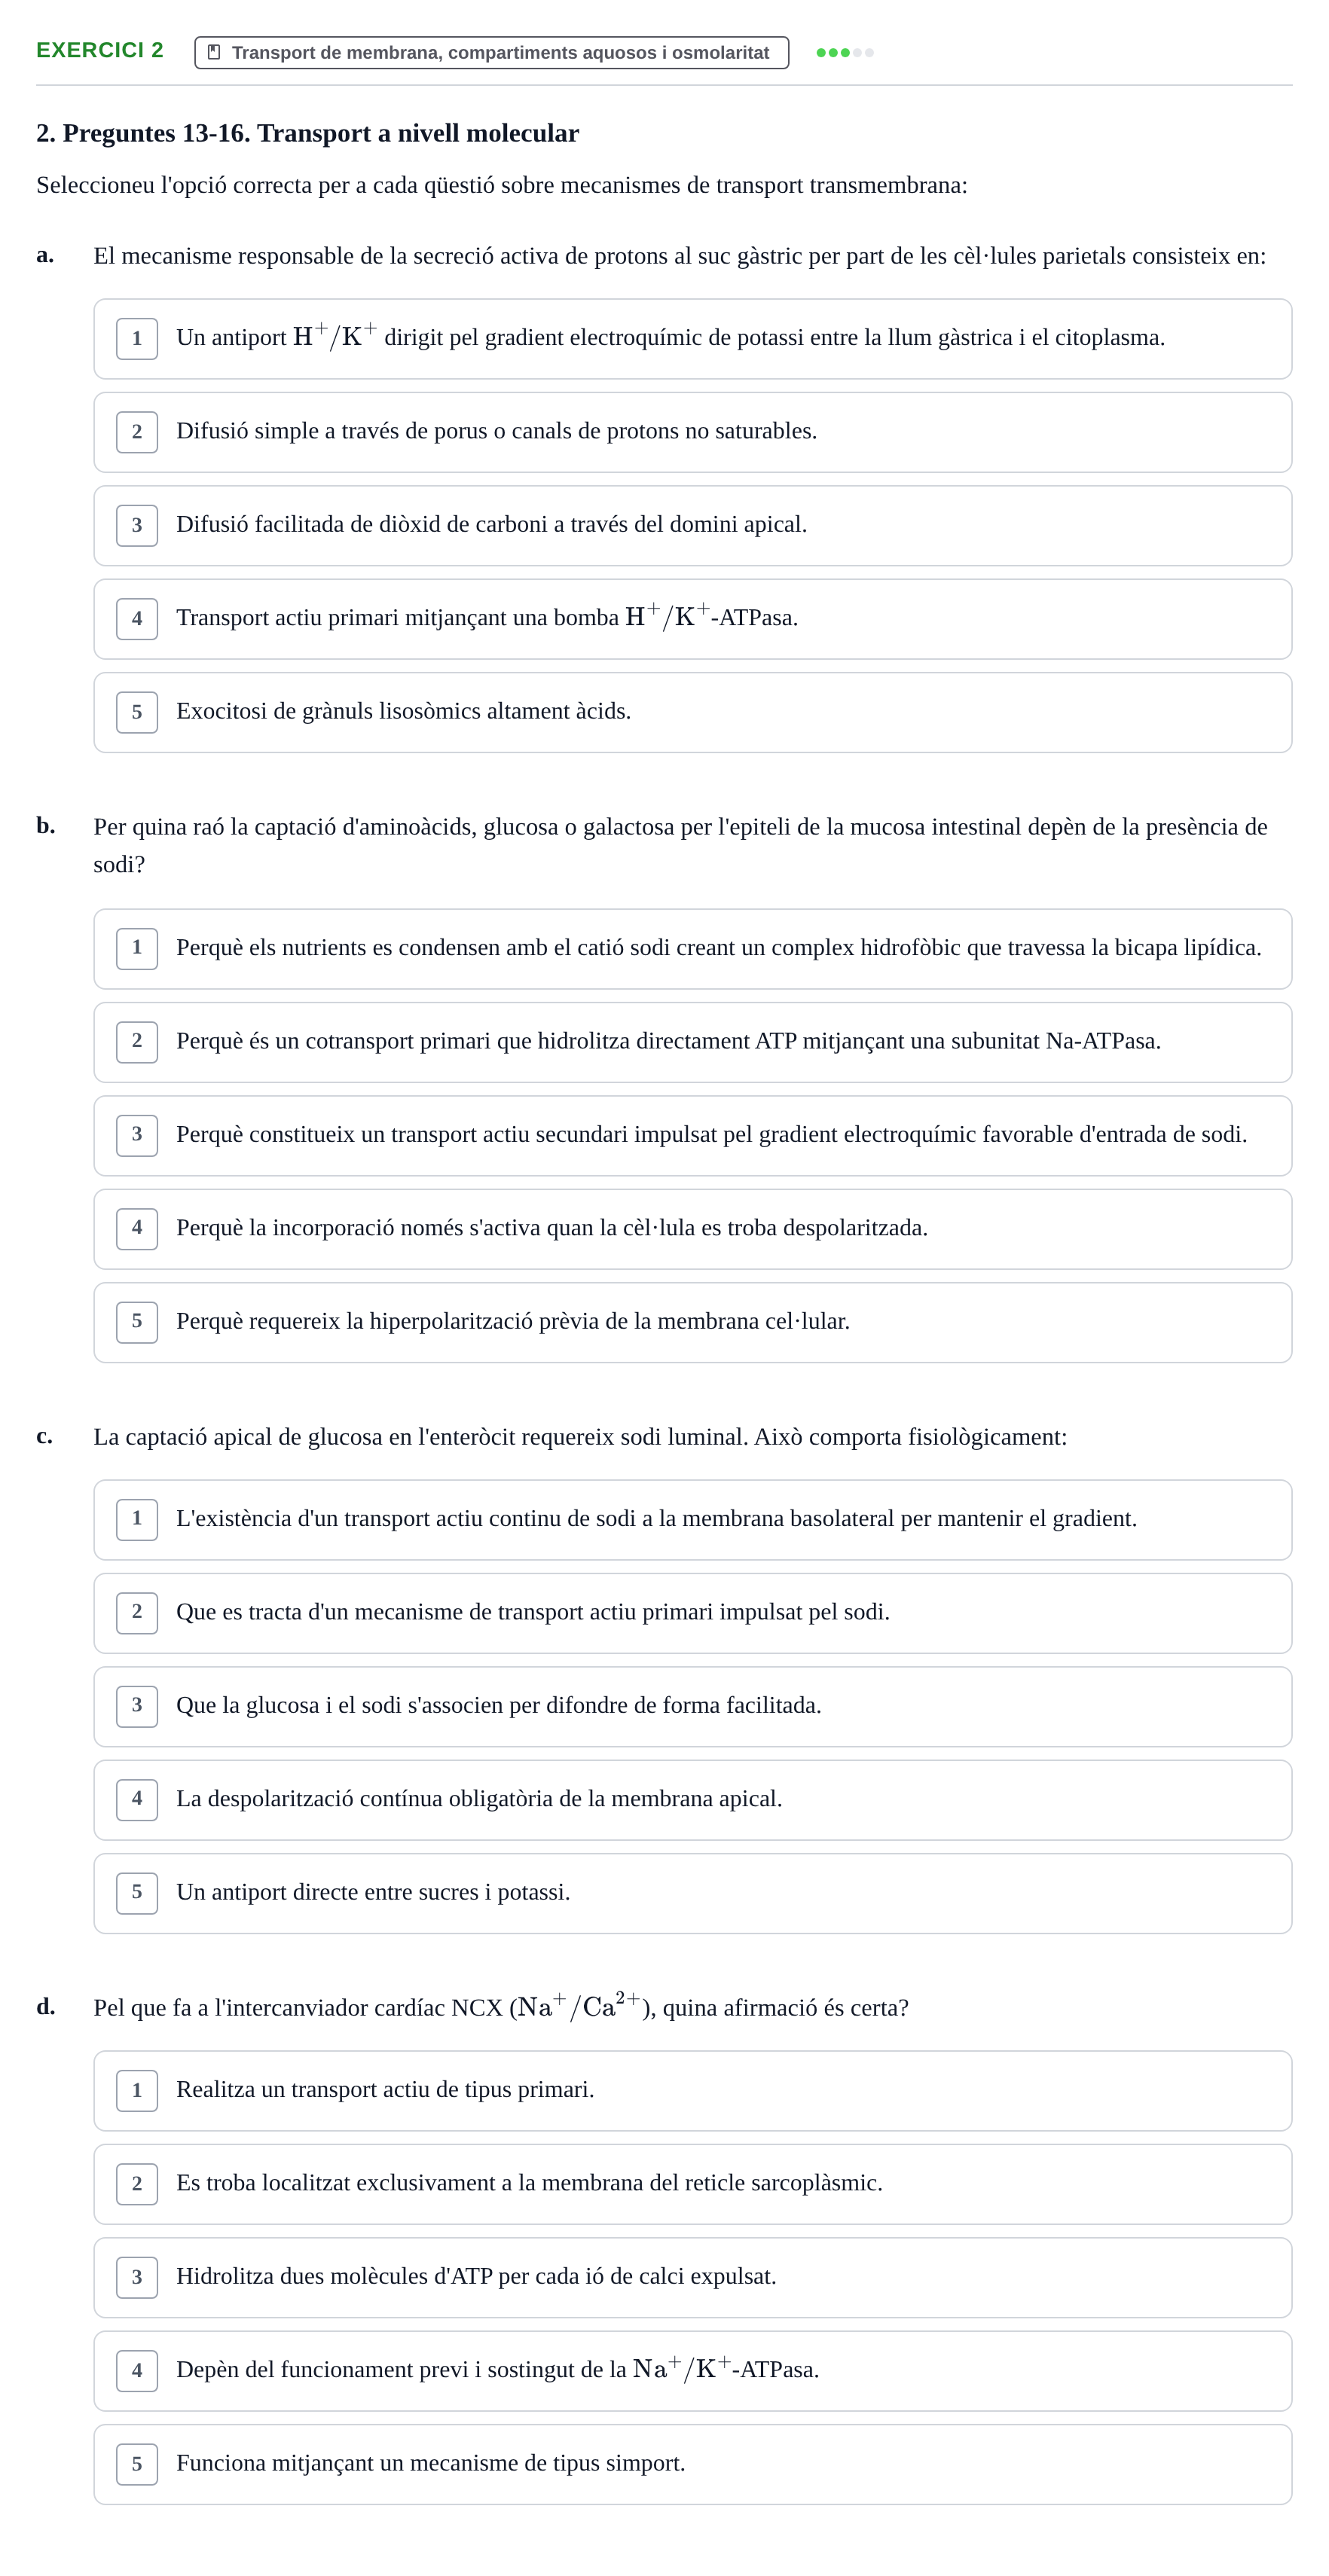Select option 1 antiport H+/K+ in question a

click(692, 339)
